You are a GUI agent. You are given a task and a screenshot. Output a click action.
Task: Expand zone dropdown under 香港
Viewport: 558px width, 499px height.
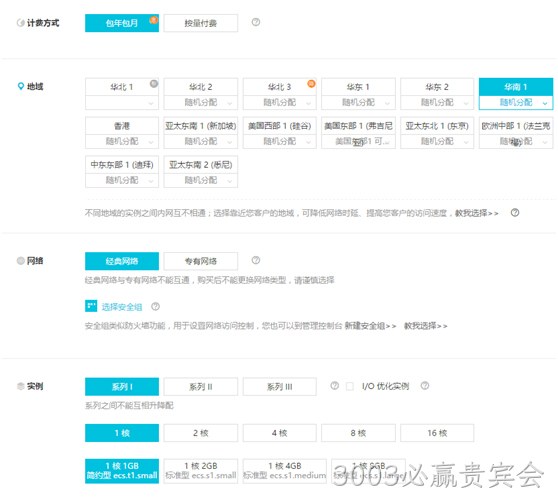tap(122, 141)
